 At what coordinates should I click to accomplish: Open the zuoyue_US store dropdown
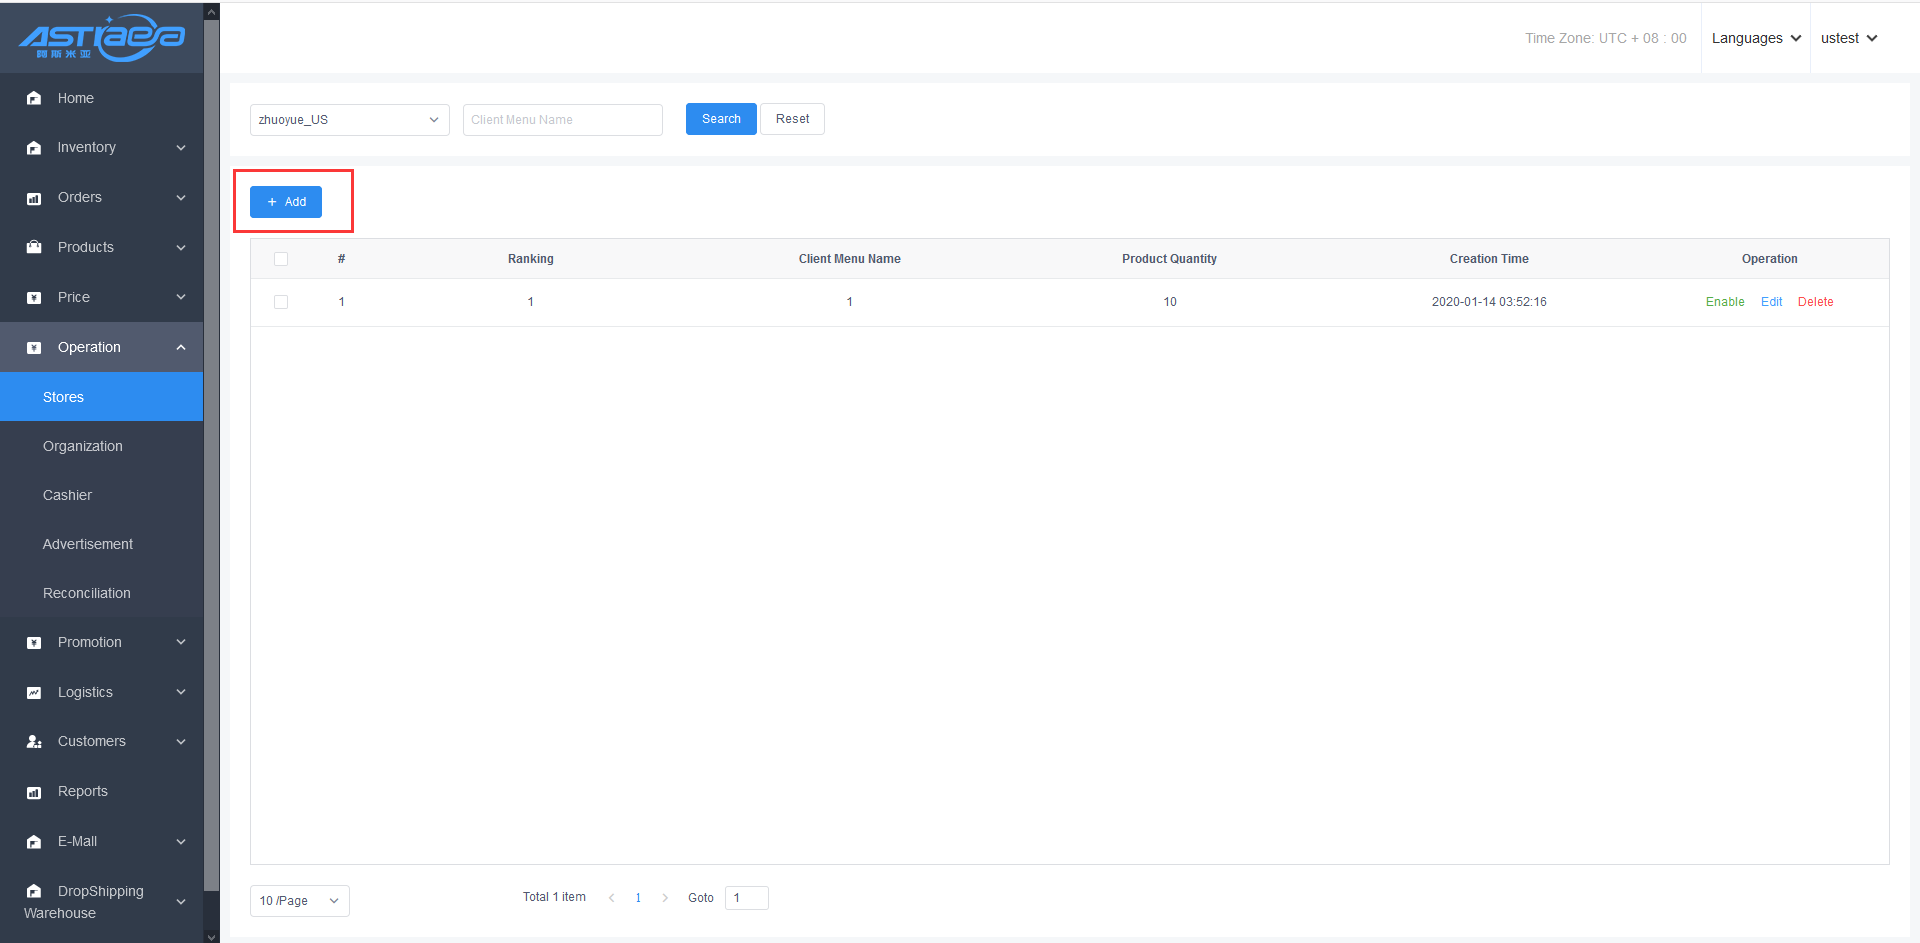tap(349, 120)
